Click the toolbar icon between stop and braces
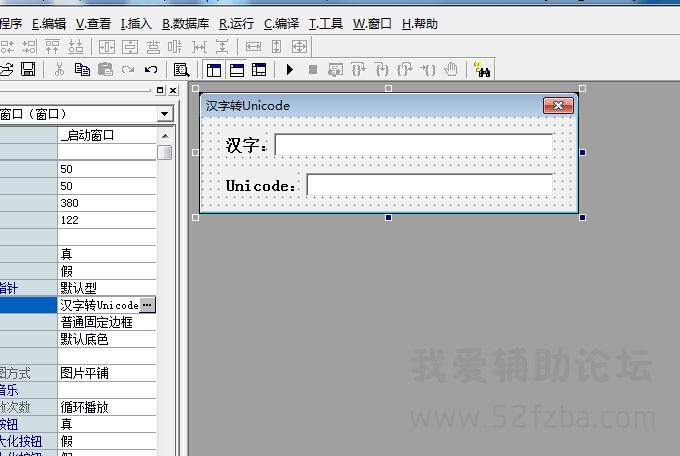Image resolution: width=680 pixels, height=456 pixels. pyautogui.click(x=335, y=69)
